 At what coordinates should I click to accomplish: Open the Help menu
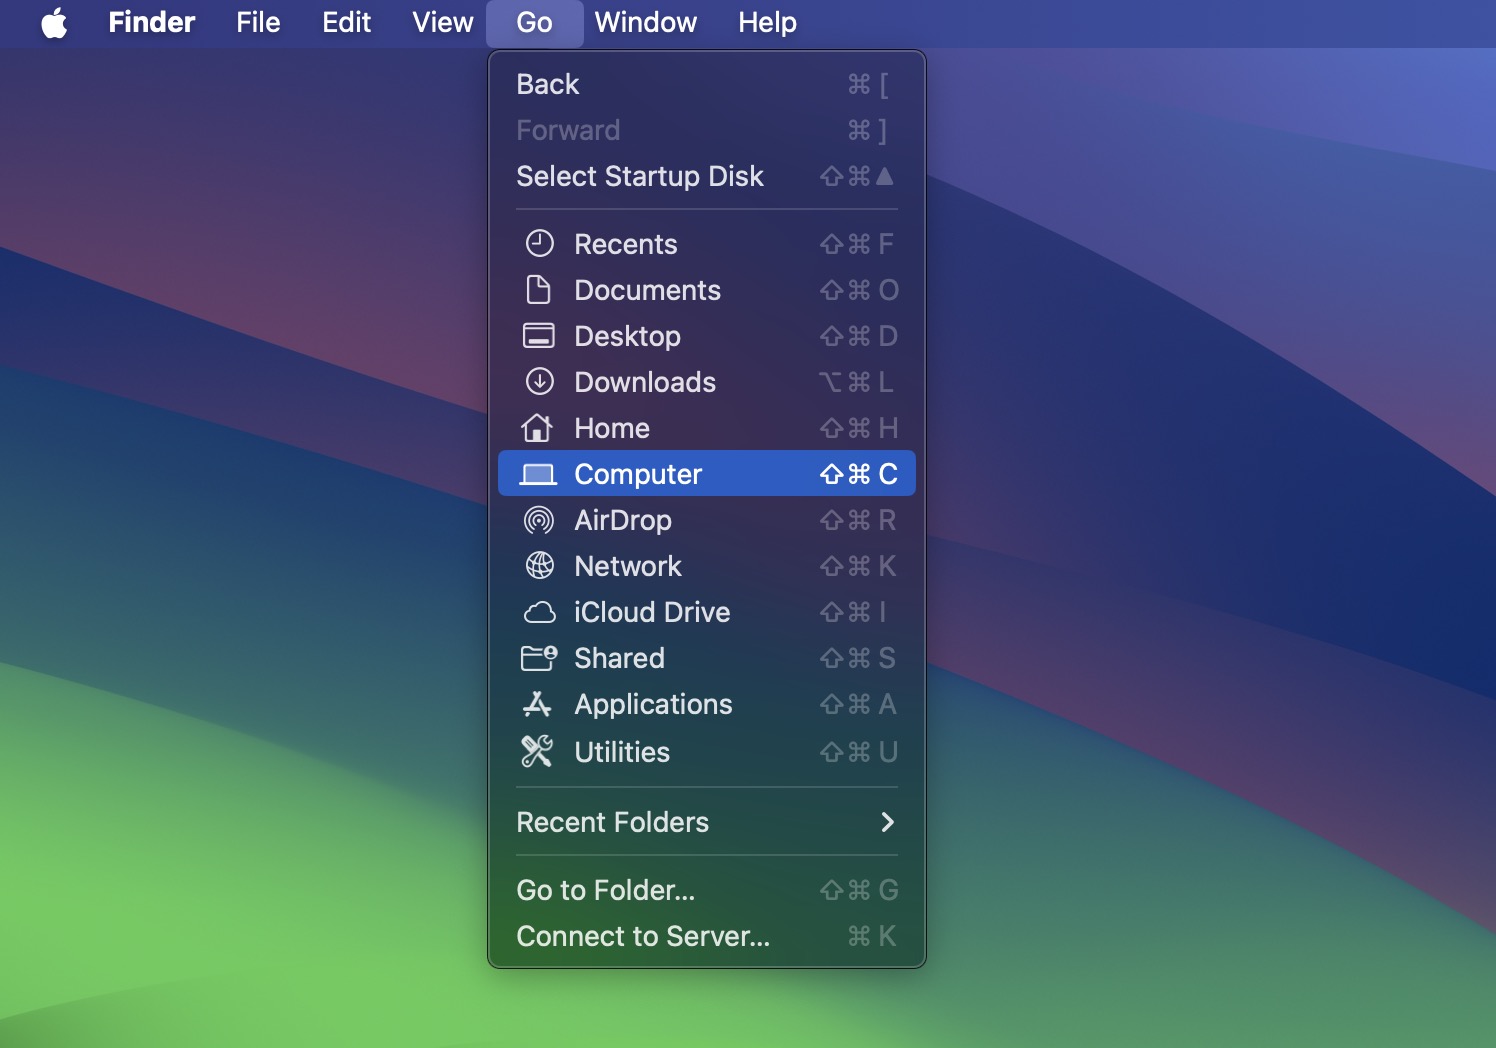click(x=767, y=23)
